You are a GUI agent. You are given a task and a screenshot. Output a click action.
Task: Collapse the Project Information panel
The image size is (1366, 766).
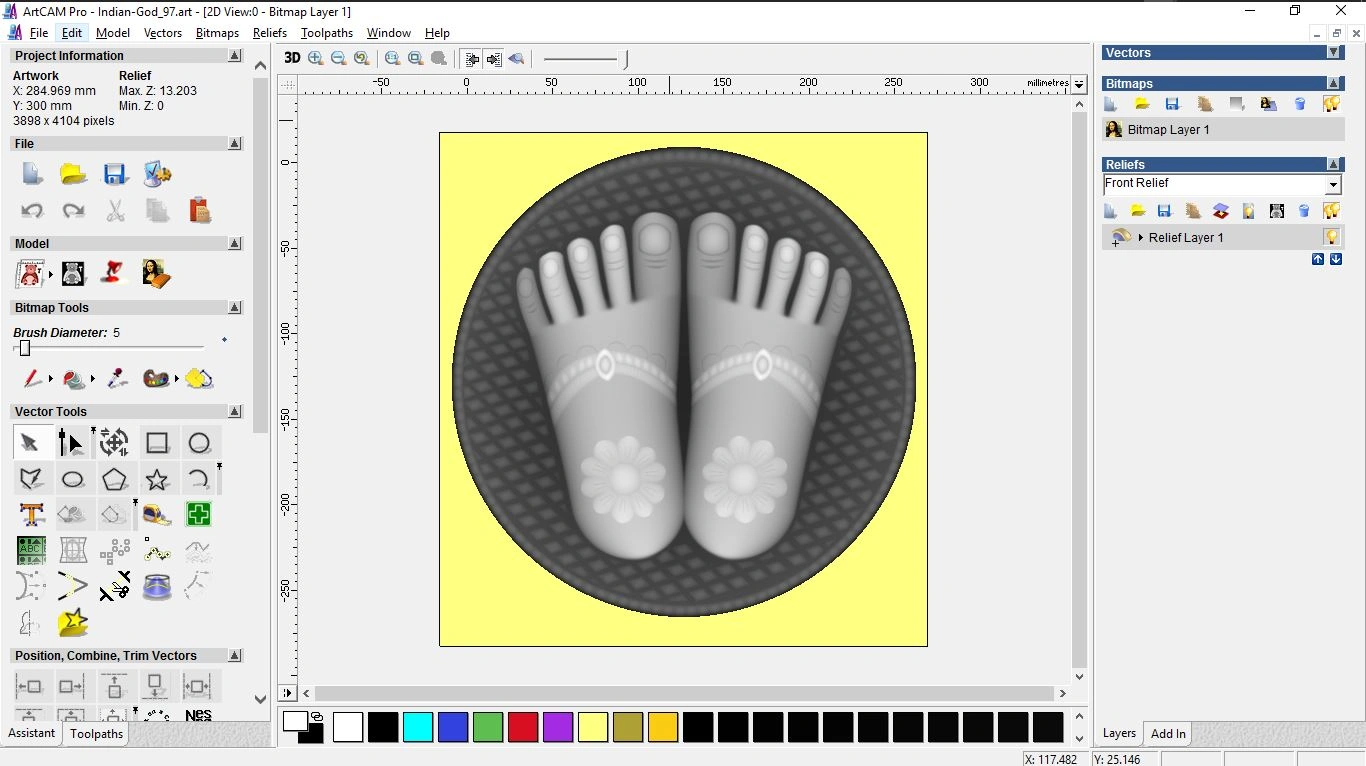point(235,56)
